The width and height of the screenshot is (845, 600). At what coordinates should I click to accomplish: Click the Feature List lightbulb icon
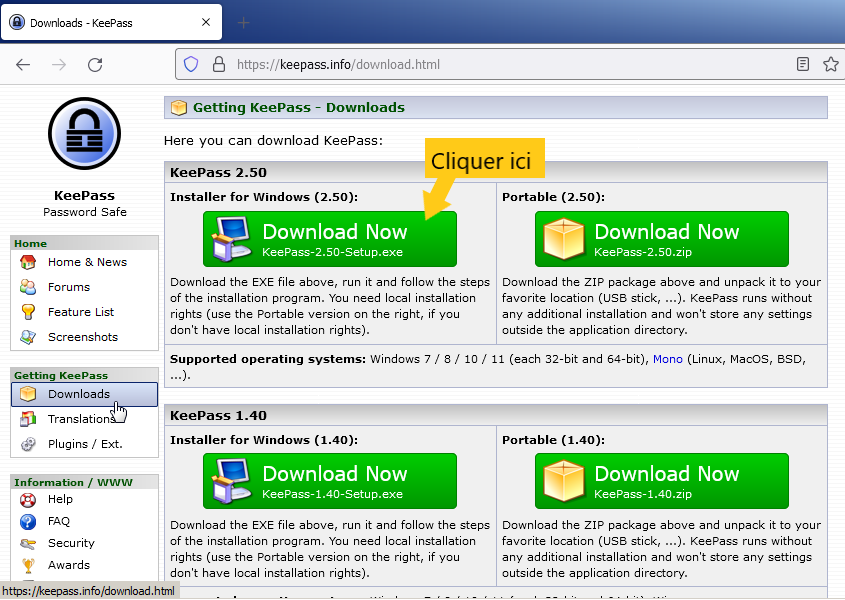point(28,312)
